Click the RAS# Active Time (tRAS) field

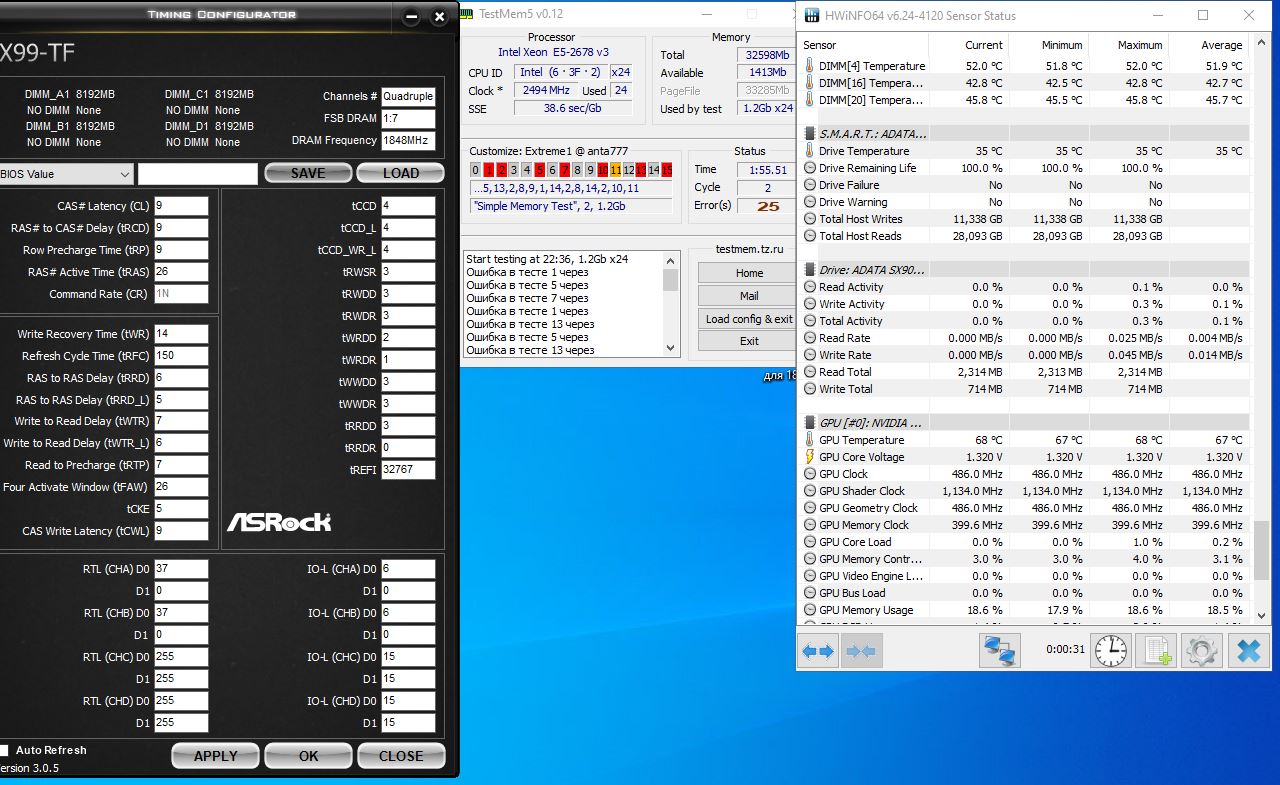coord(181,272)
